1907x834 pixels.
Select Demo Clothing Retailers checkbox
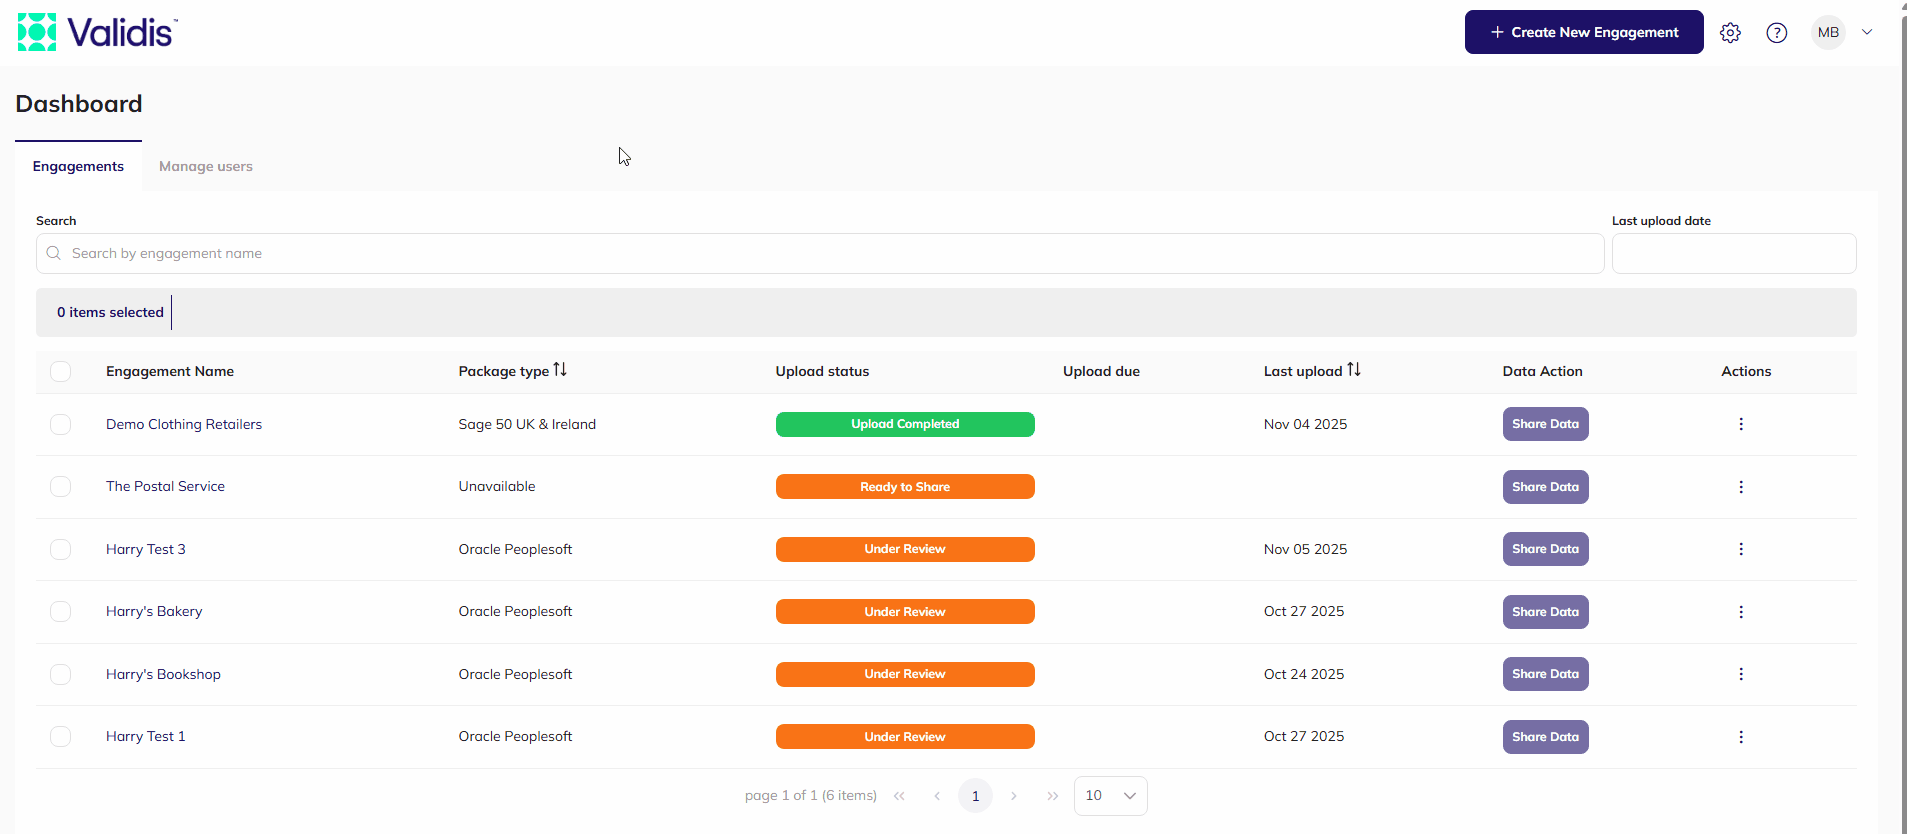pos(61,424)
